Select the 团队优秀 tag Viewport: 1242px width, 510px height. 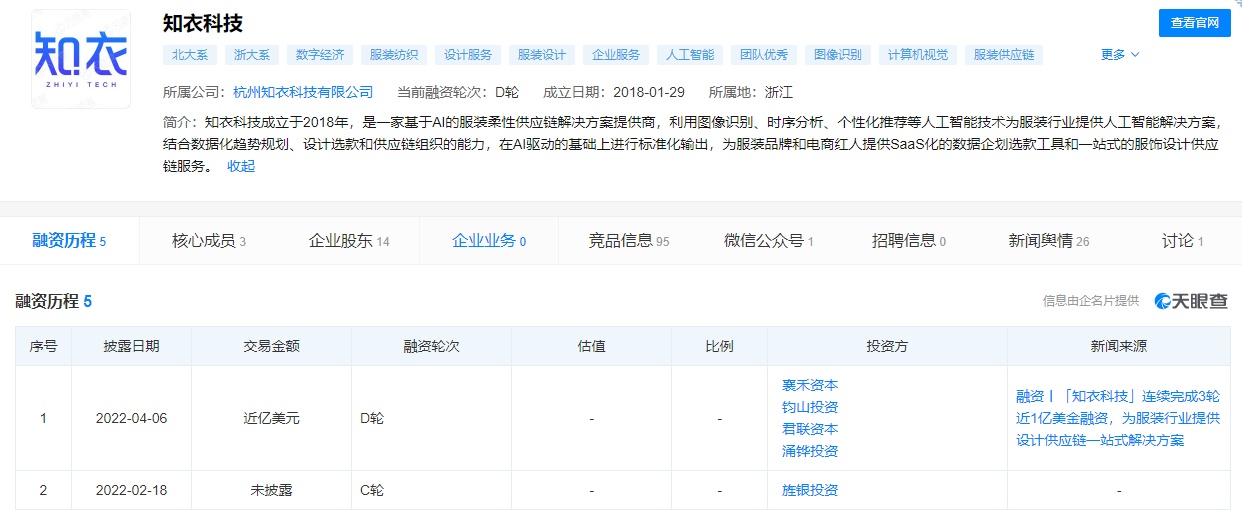pos(764,55)
